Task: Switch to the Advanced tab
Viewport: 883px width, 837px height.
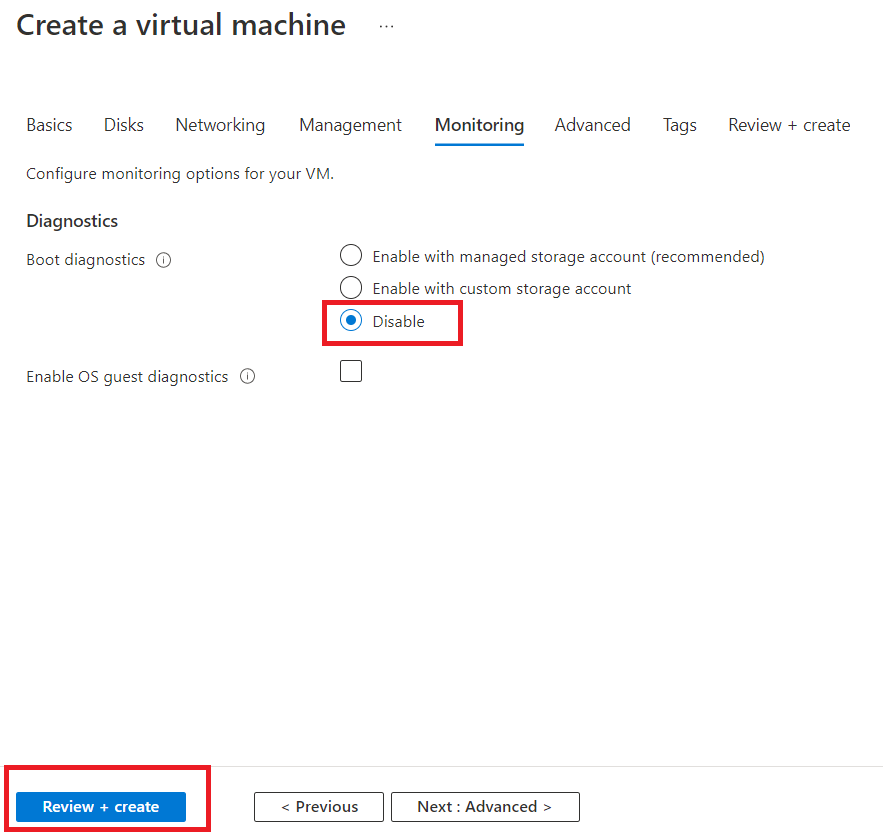Action: click(x=592, y=125)
